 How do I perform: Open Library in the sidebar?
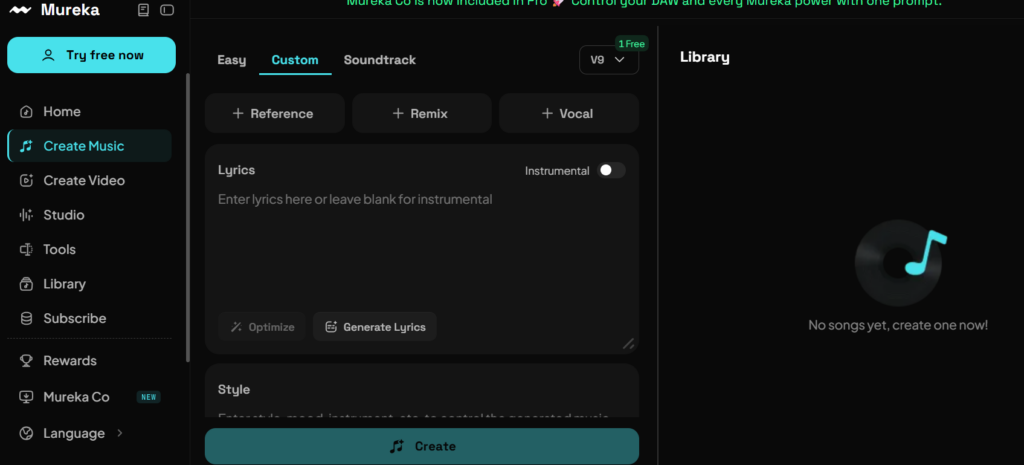point(89,284)
